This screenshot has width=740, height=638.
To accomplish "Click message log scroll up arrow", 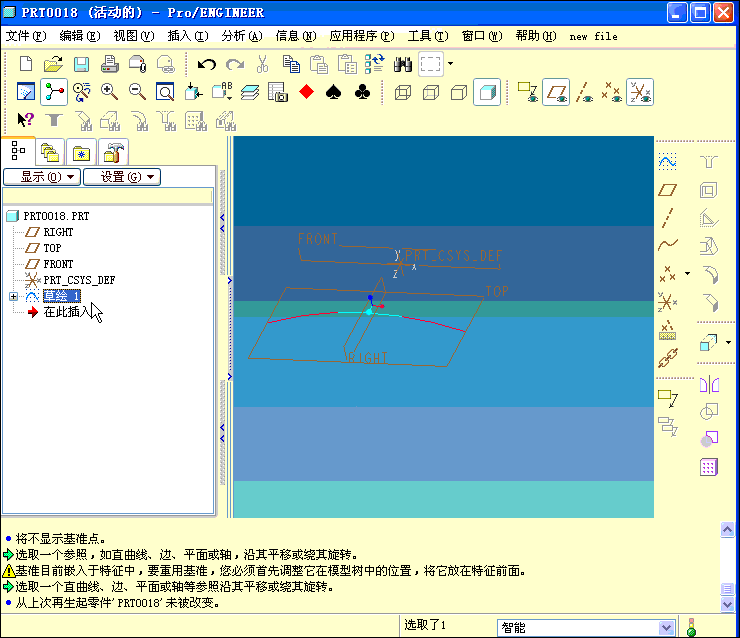I will 727,530.
